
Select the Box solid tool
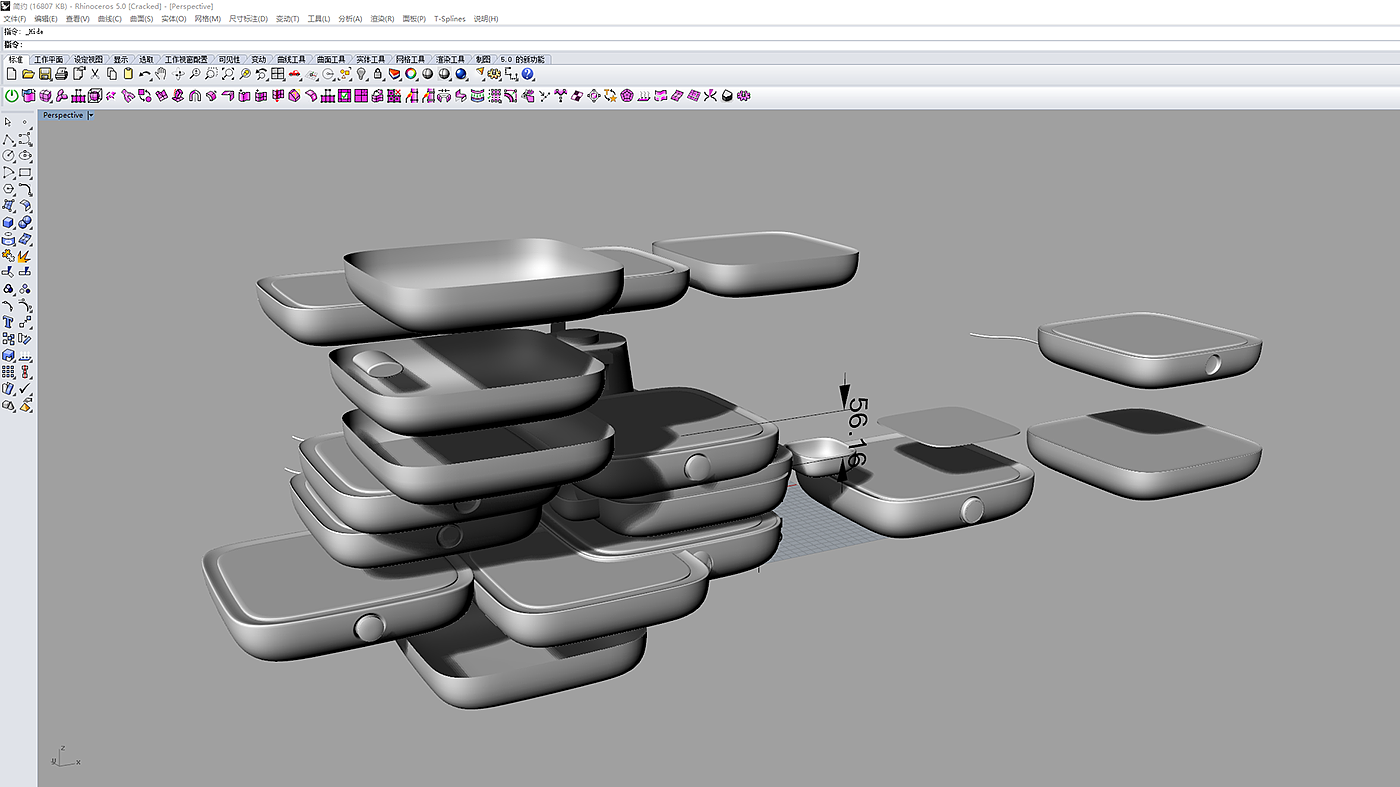(x=9, y=223)
